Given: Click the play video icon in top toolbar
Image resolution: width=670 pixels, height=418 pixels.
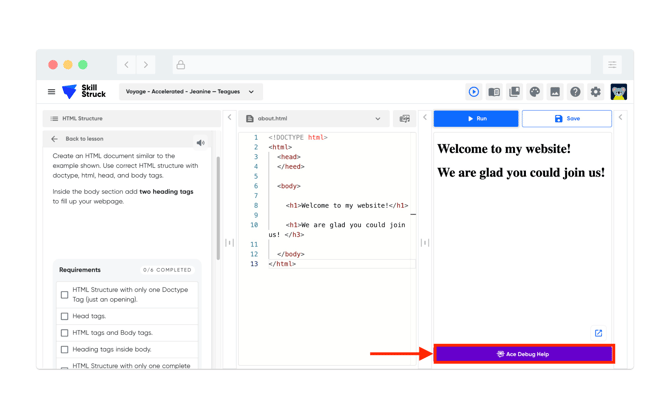Looking at the screenshot, I should tap(474, 92).
